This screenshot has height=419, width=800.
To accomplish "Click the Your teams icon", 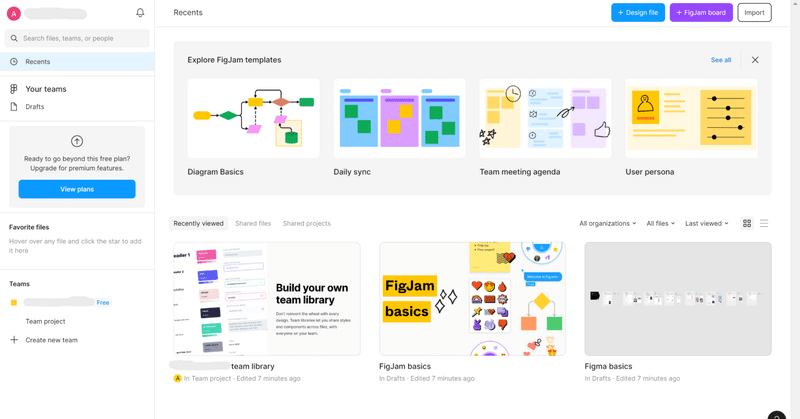I will 14,89.
